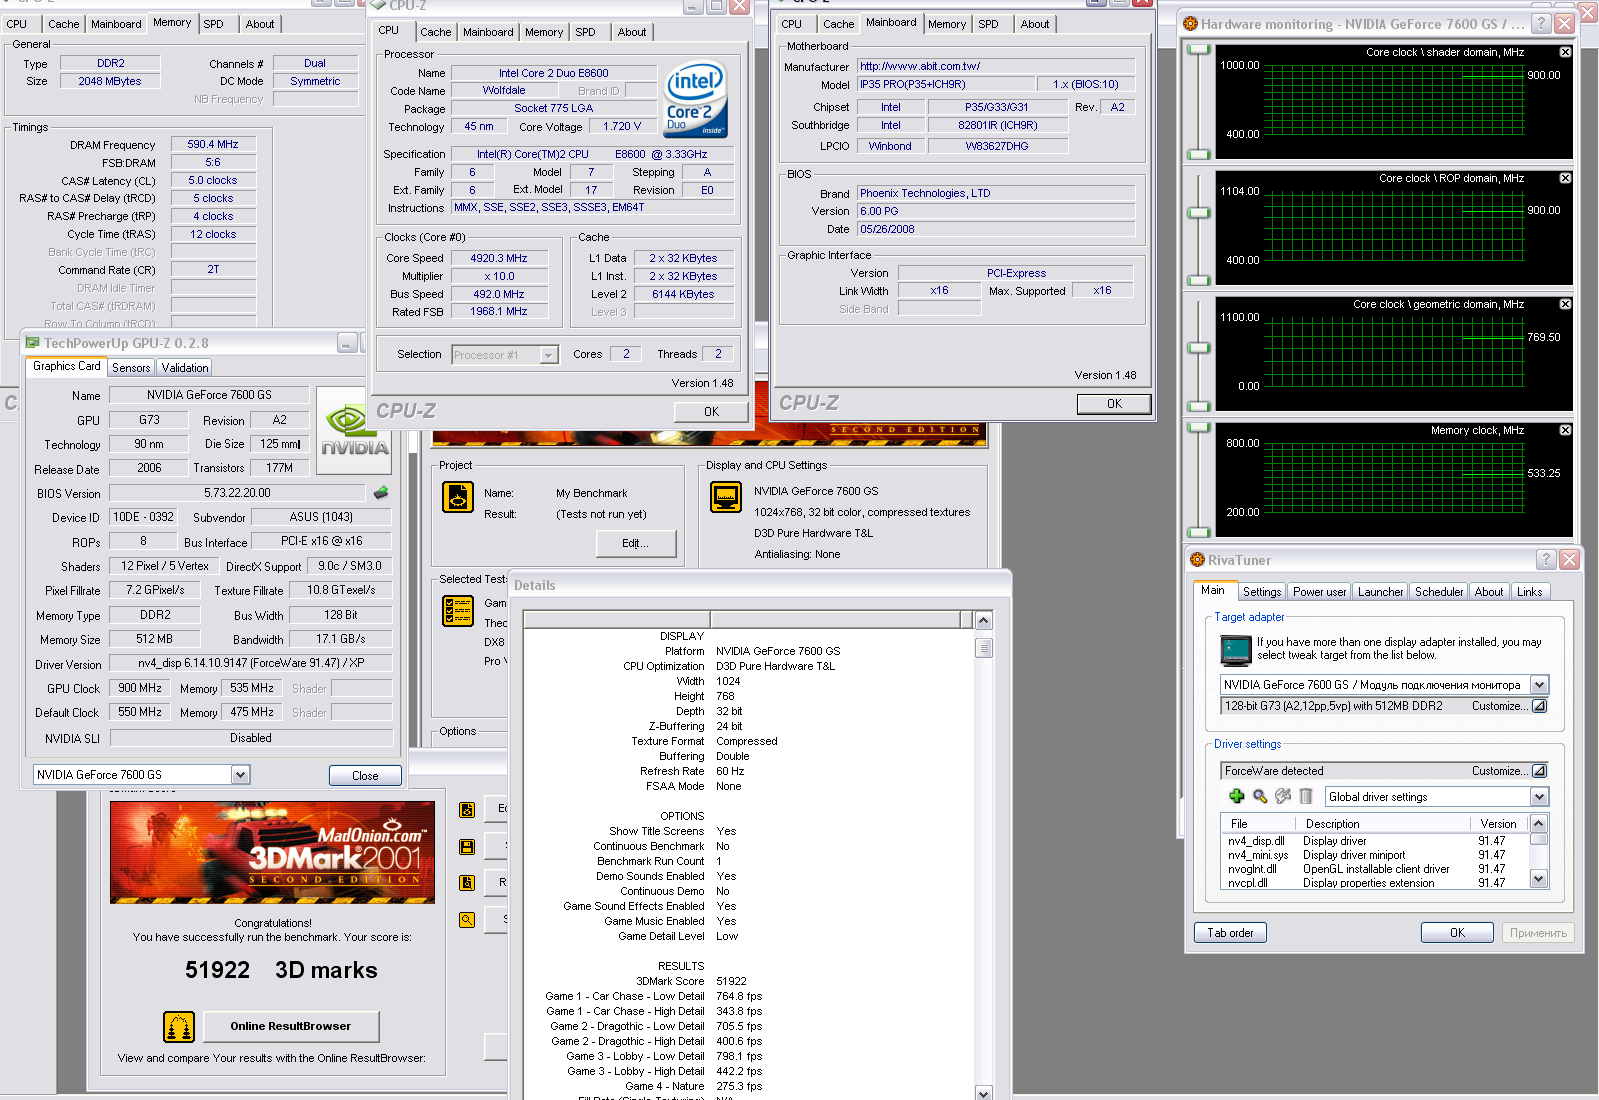
Task: Click OK in the middle CPU-Z processor window
Action: coord(711,412)
